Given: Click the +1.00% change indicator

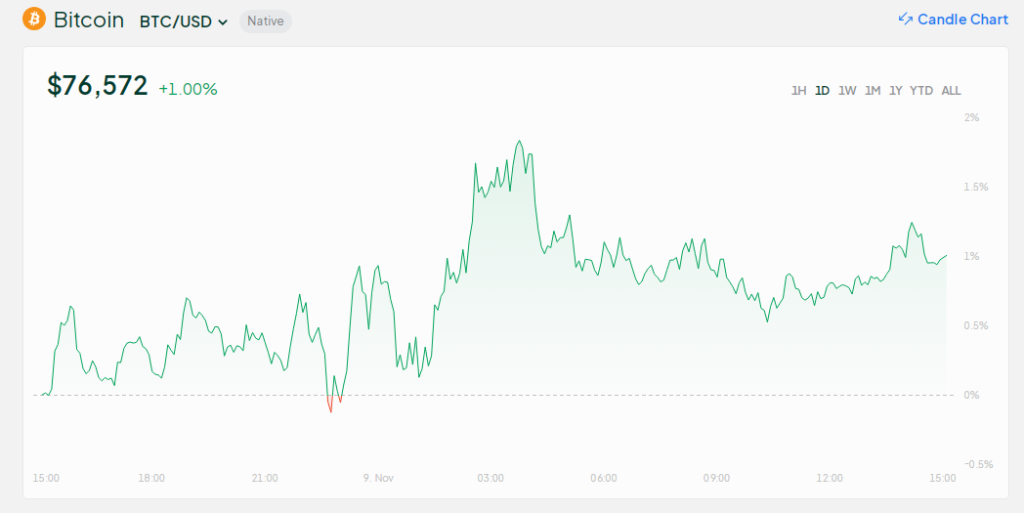Looking at the screenshot, I should (188, 89).
